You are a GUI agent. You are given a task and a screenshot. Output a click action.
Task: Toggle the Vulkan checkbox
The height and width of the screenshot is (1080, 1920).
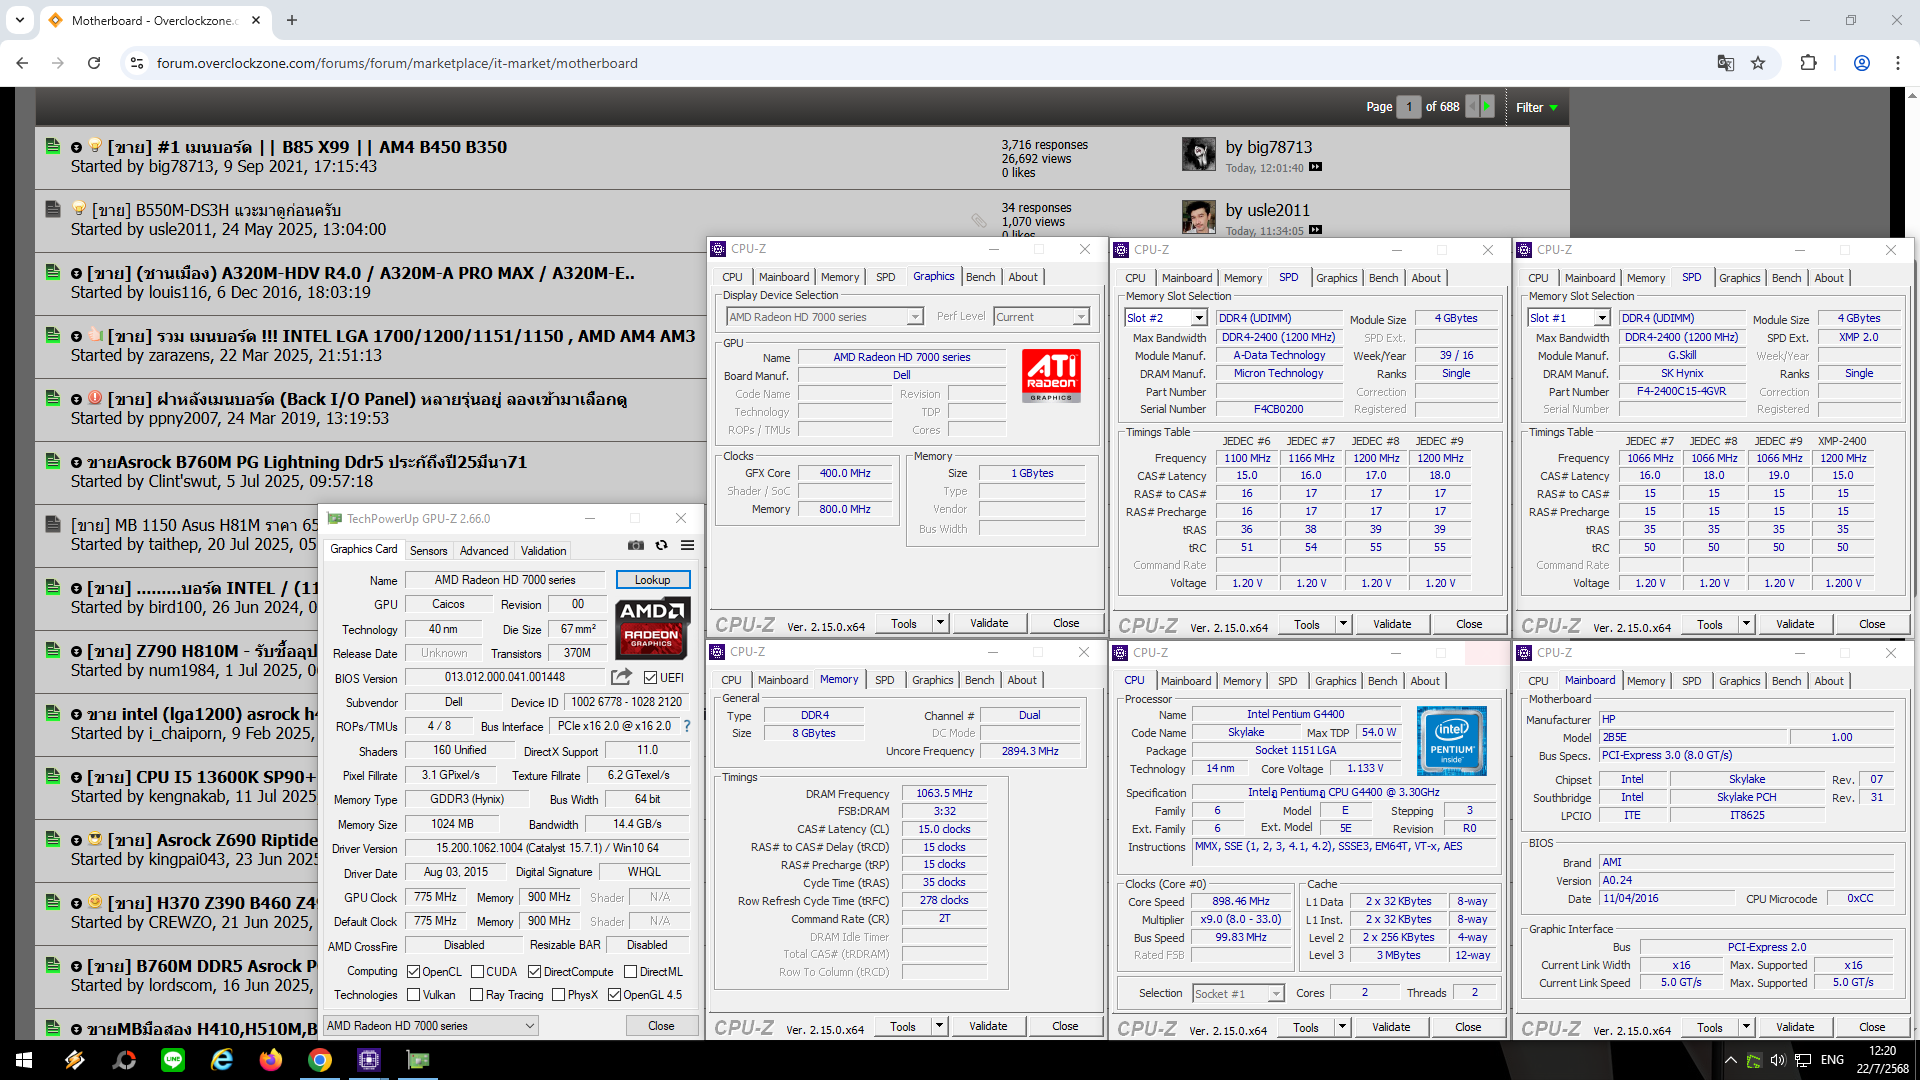(414, 995)
